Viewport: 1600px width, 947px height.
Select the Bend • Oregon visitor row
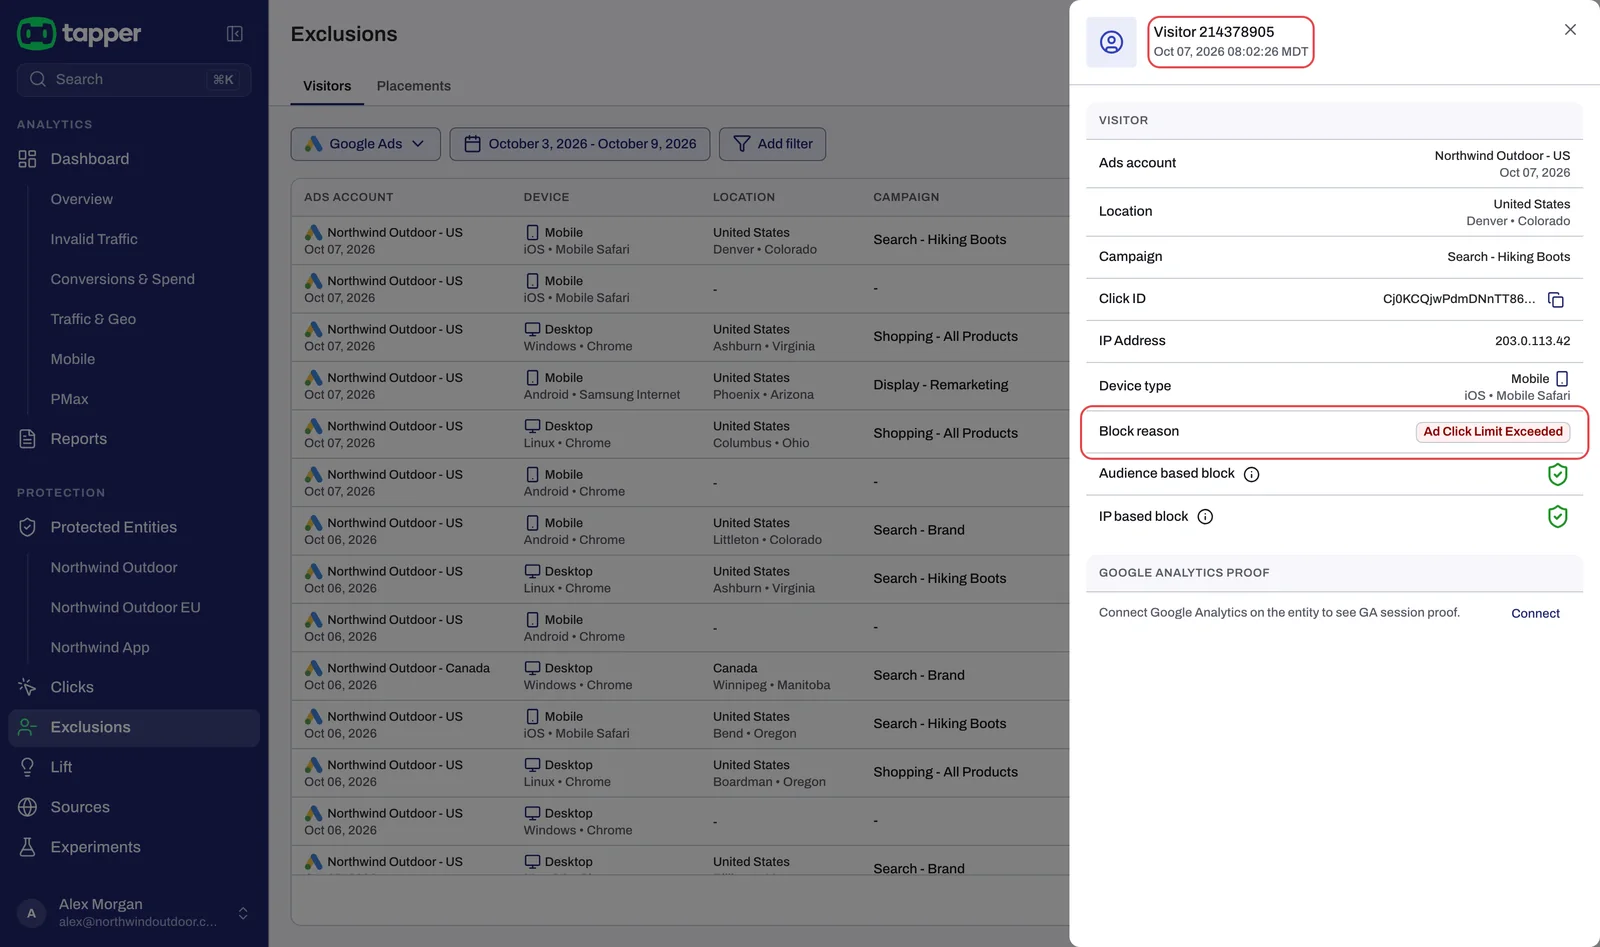point(680,725)
